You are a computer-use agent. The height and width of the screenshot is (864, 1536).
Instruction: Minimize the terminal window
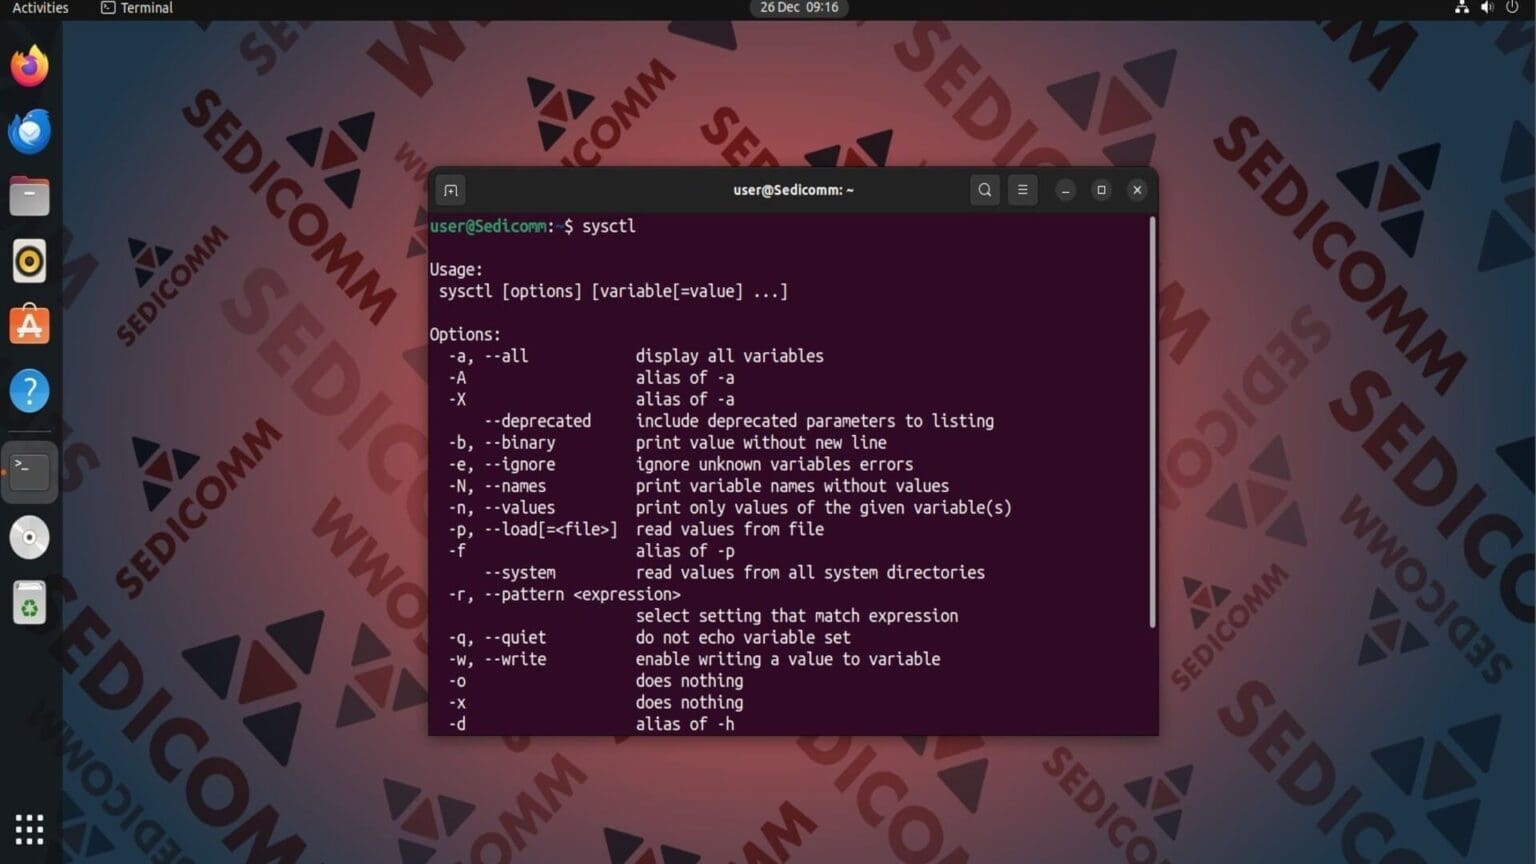coord(1066,190)
